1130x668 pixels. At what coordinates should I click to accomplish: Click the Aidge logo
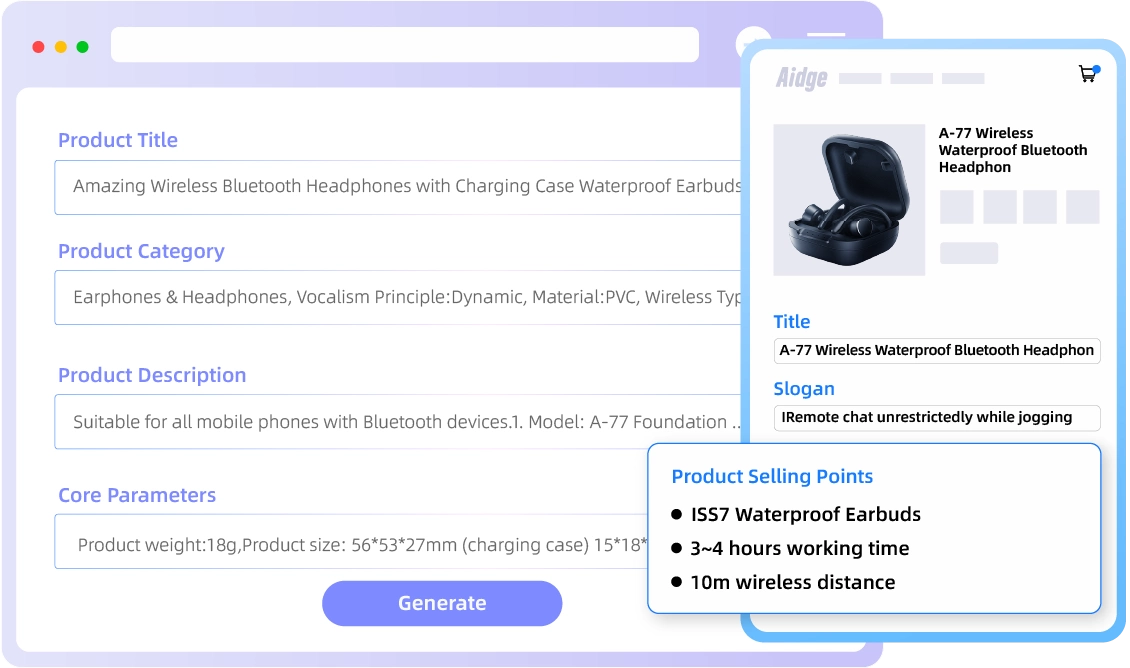(x=801, y=78)
